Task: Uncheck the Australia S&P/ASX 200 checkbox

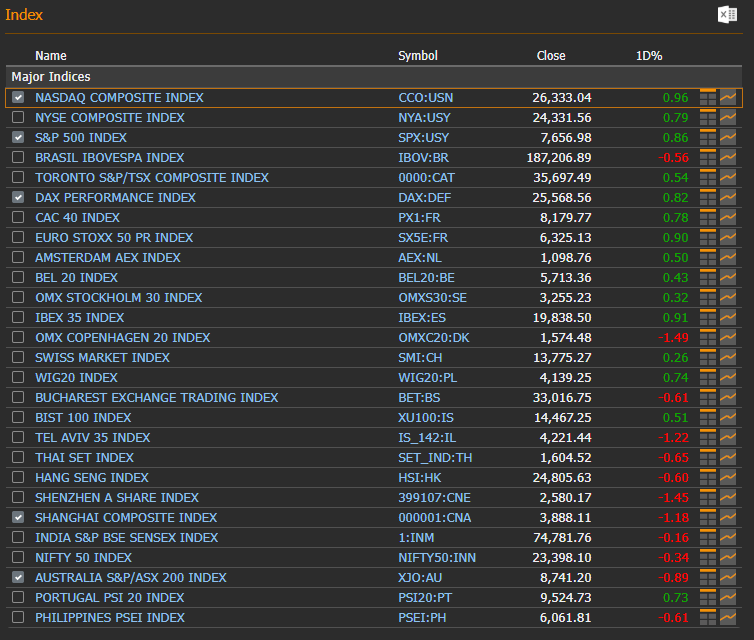Action: tap(18, 577)
